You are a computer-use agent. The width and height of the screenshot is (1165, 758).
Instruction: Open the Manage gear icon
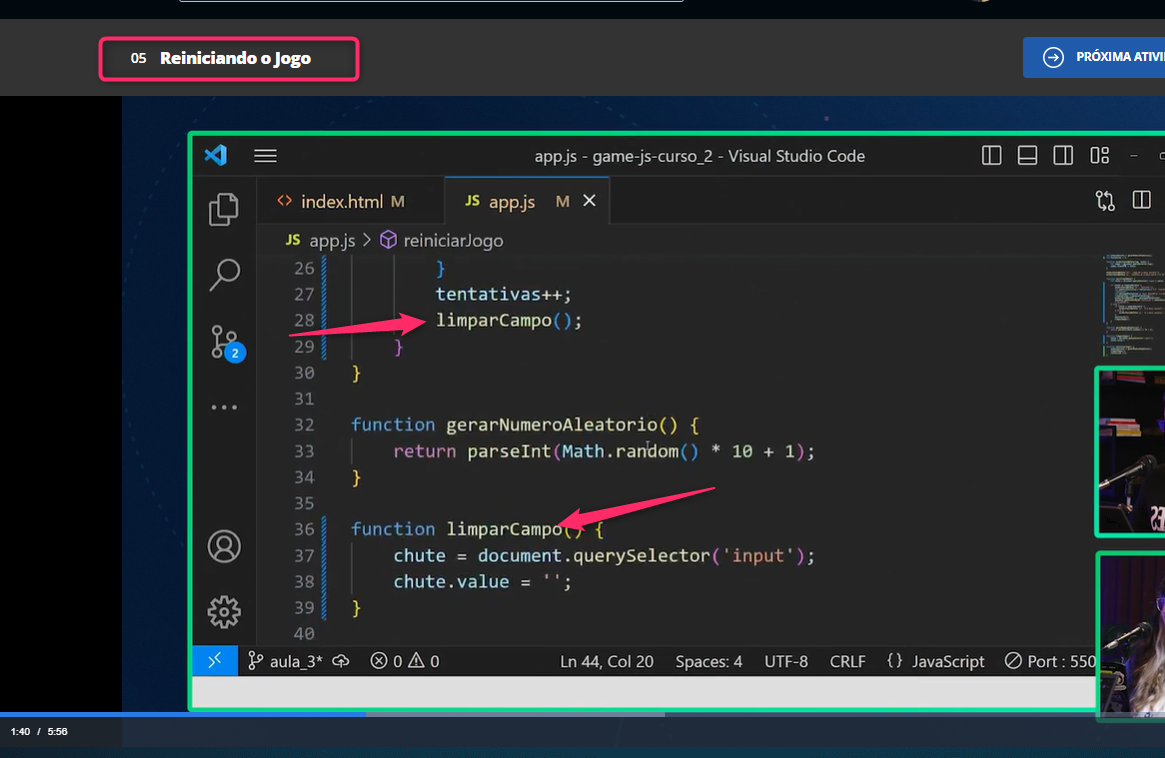[224, 611]
